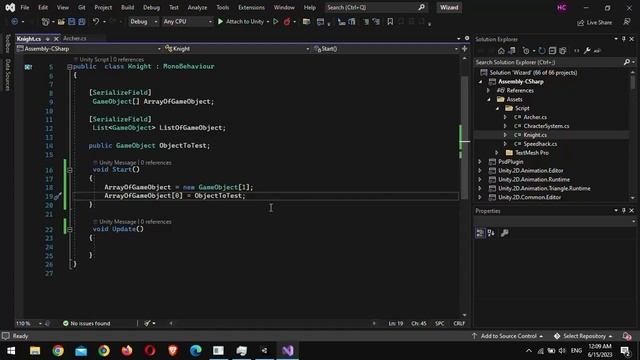Click the green Start Without Debugging icon

[276, 22]
